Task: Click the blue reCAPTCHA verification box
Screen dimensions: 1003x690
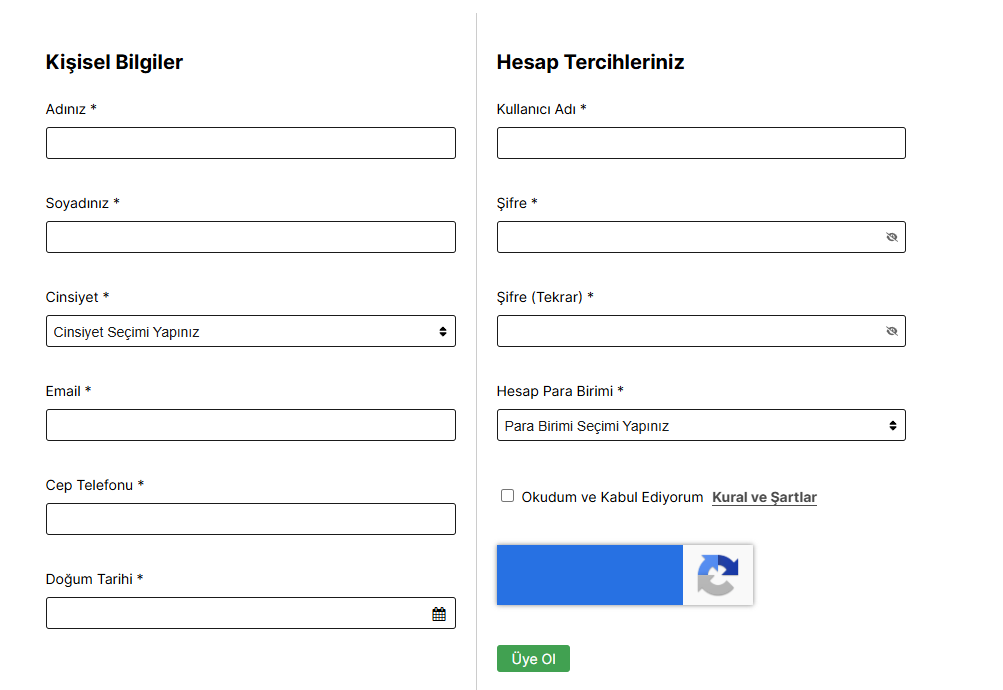Action: (x=590, y=575)
